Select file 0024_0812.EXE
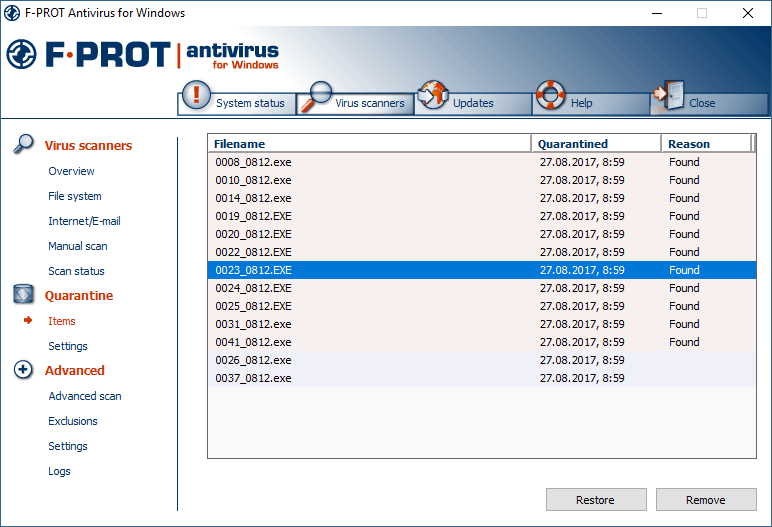 (482, 288)
